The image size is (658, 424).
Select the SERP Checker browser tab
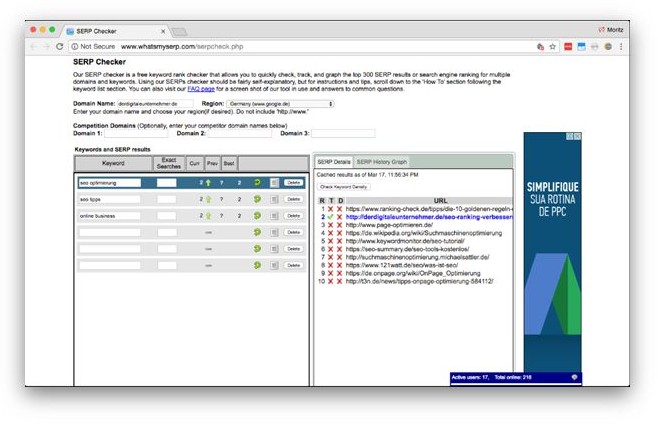[x=110, y=30]
